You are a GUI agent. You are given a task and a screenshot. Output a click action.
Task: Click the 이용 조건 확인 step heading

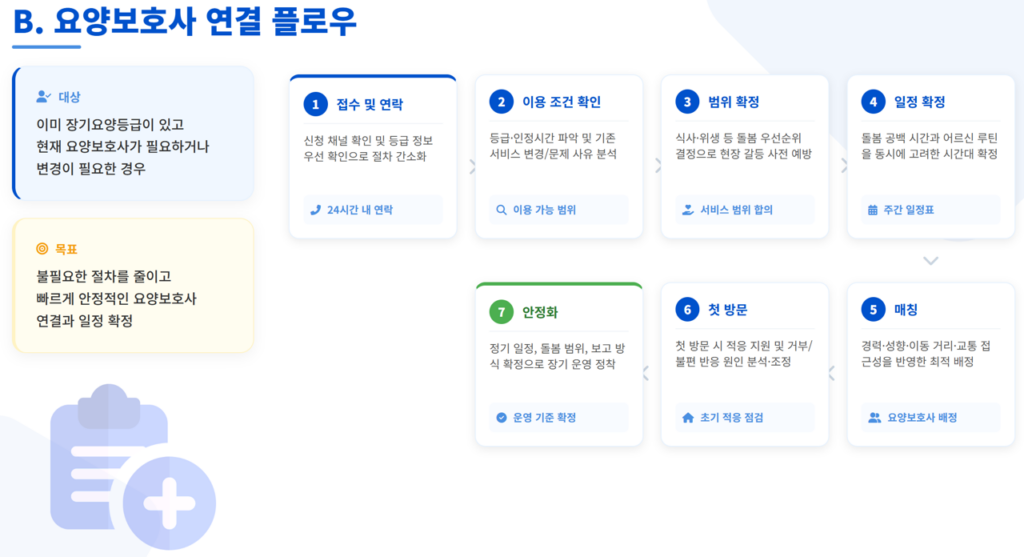pyautogui.click(x=561, y=102)
